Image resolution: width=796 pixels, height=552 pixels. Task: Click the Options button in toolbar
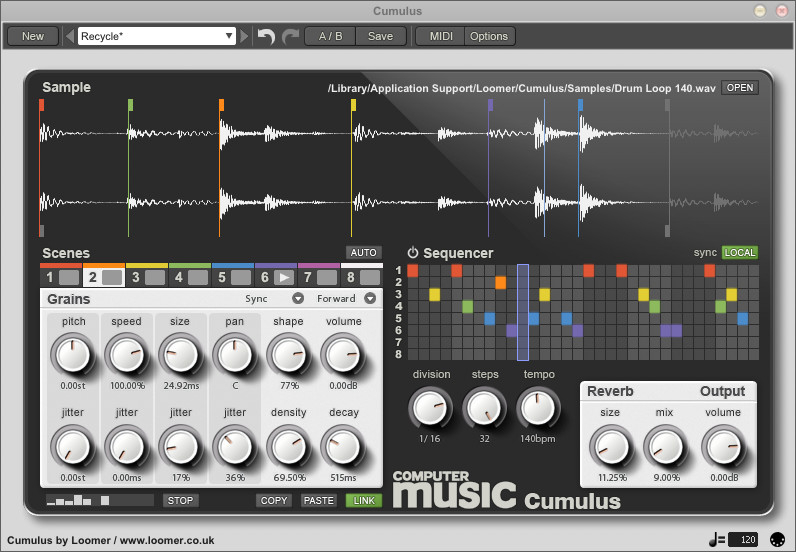pyautogui.click(x=489, y=36)
